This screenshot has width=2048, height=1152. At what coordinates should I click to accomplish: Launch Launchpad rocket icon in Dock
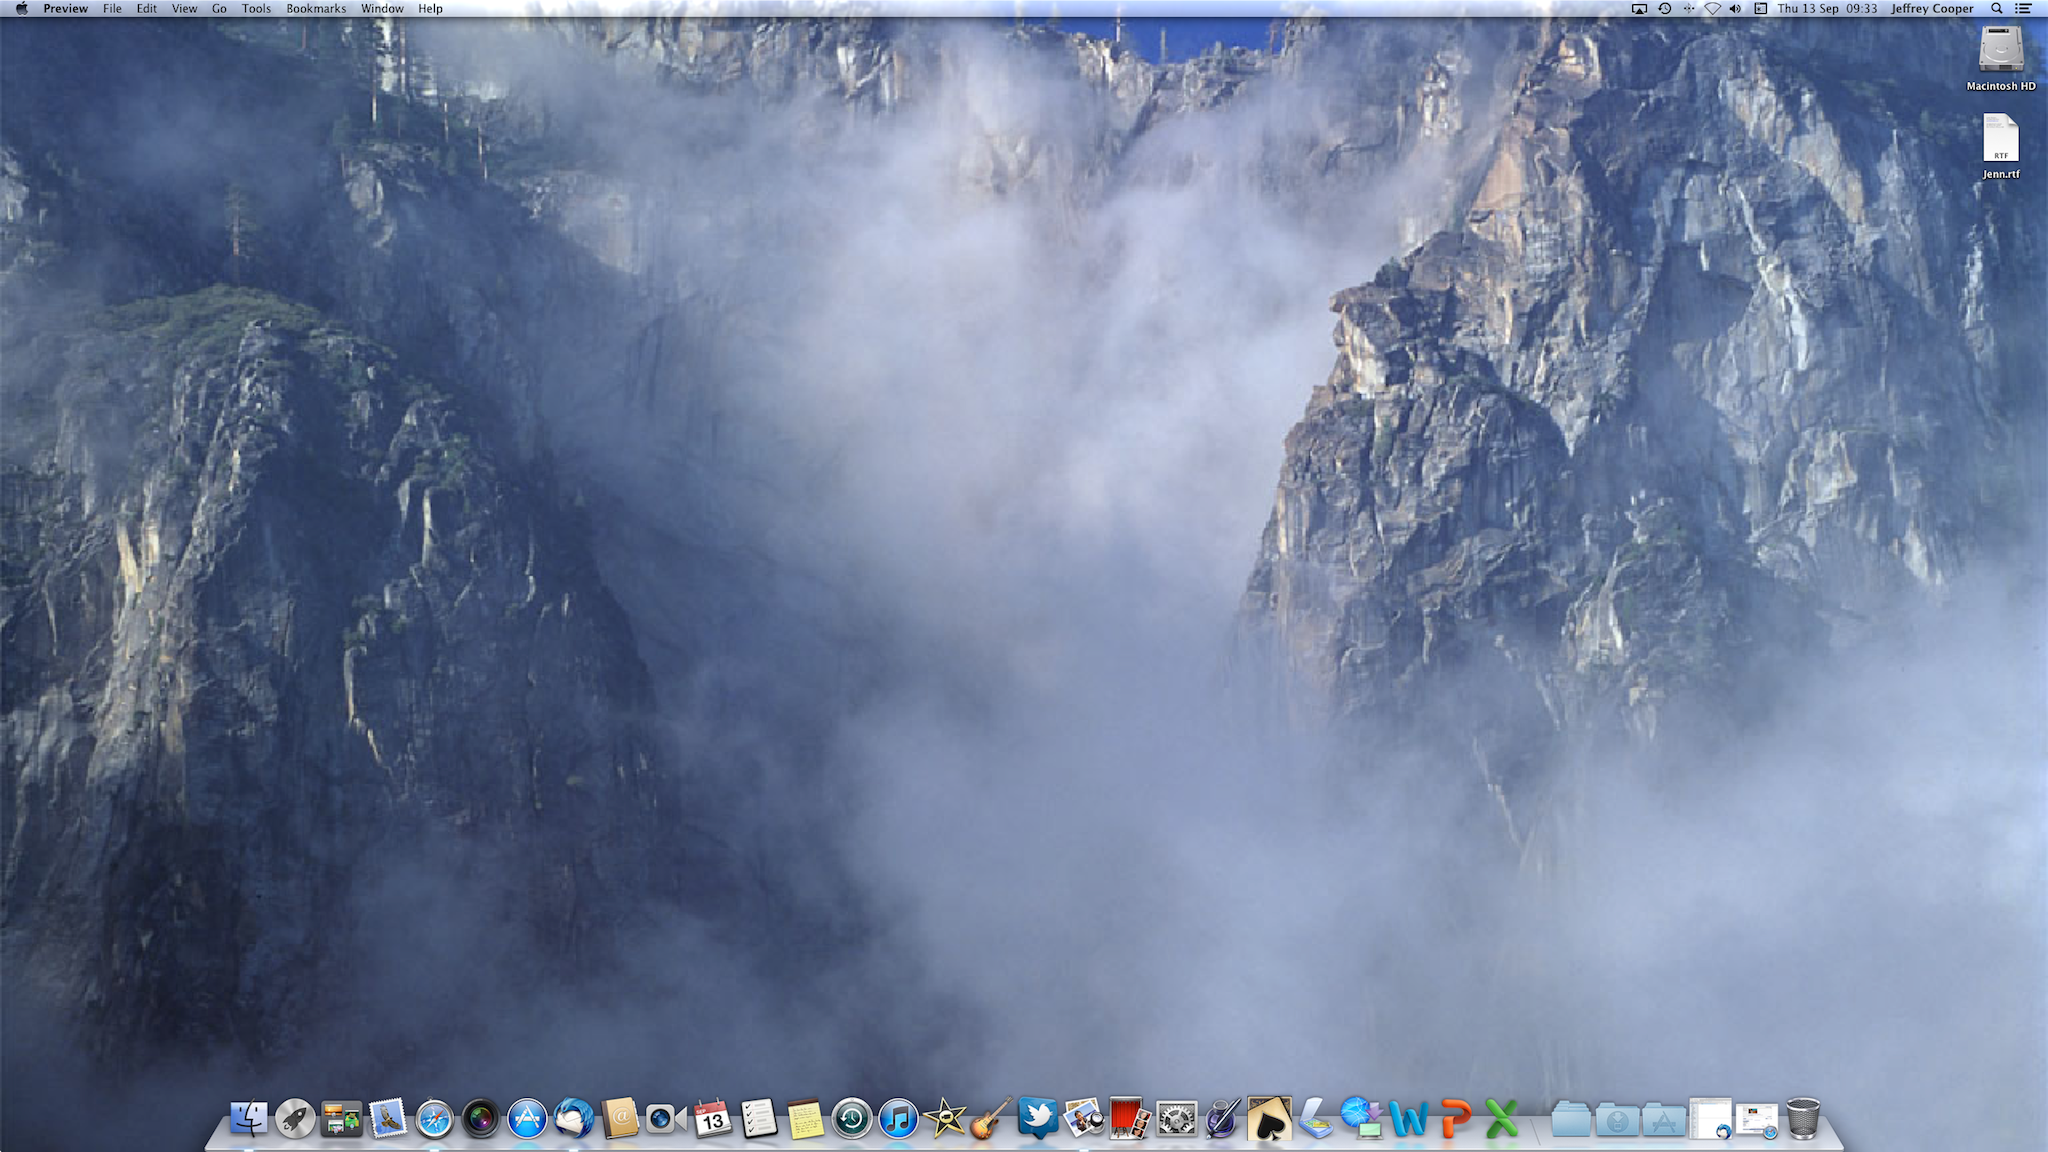point(295,1118)
